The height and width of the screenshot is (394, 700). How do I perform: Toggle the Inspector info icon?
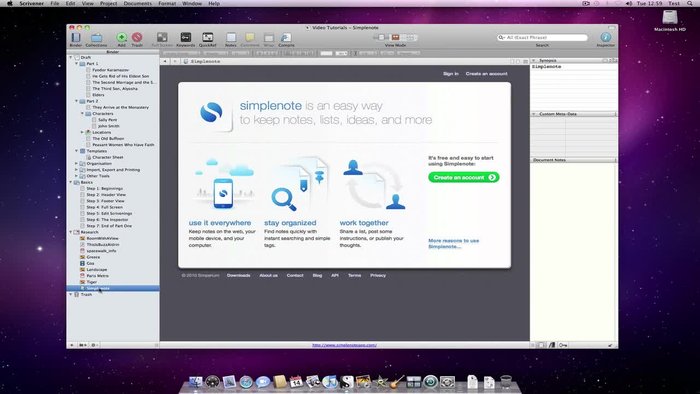point(606,37)
